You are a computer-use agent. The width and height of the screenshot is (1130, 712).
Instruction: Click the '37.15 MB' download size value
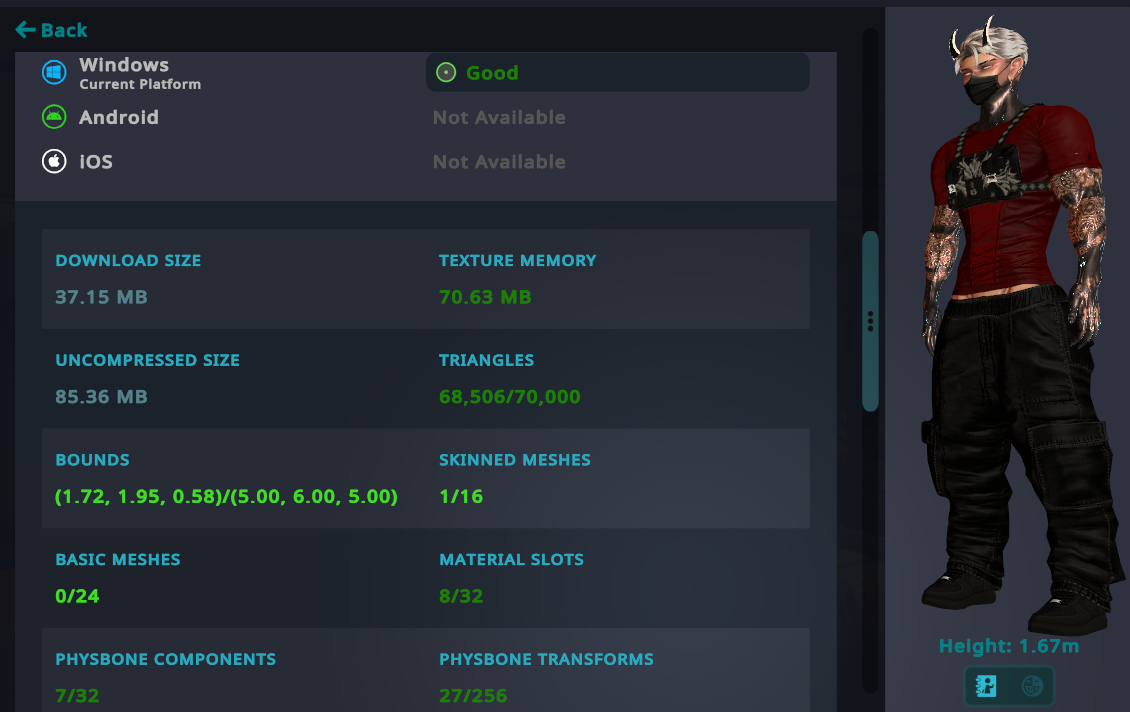tap(102, 297)
